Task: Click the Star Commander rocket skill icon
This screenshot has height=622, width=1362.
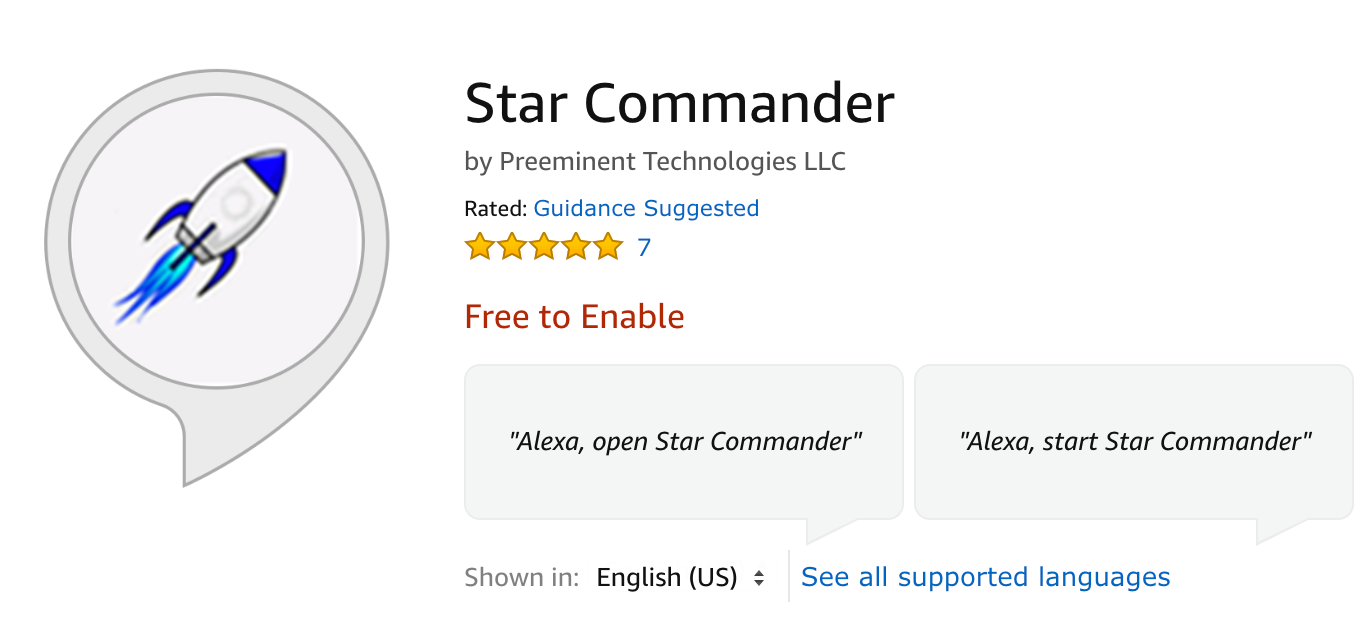Action: [x=215, y=240]
